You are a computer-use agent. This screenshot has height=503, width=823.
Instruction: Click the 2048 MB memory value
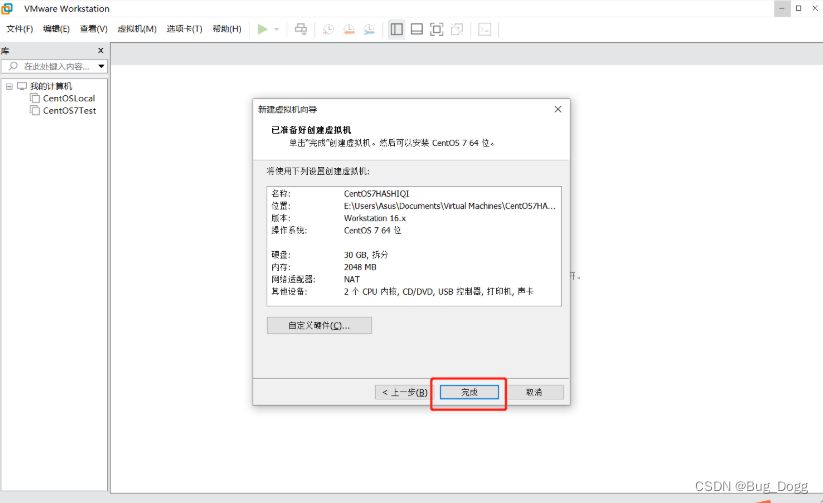click(x=360, y=267)
